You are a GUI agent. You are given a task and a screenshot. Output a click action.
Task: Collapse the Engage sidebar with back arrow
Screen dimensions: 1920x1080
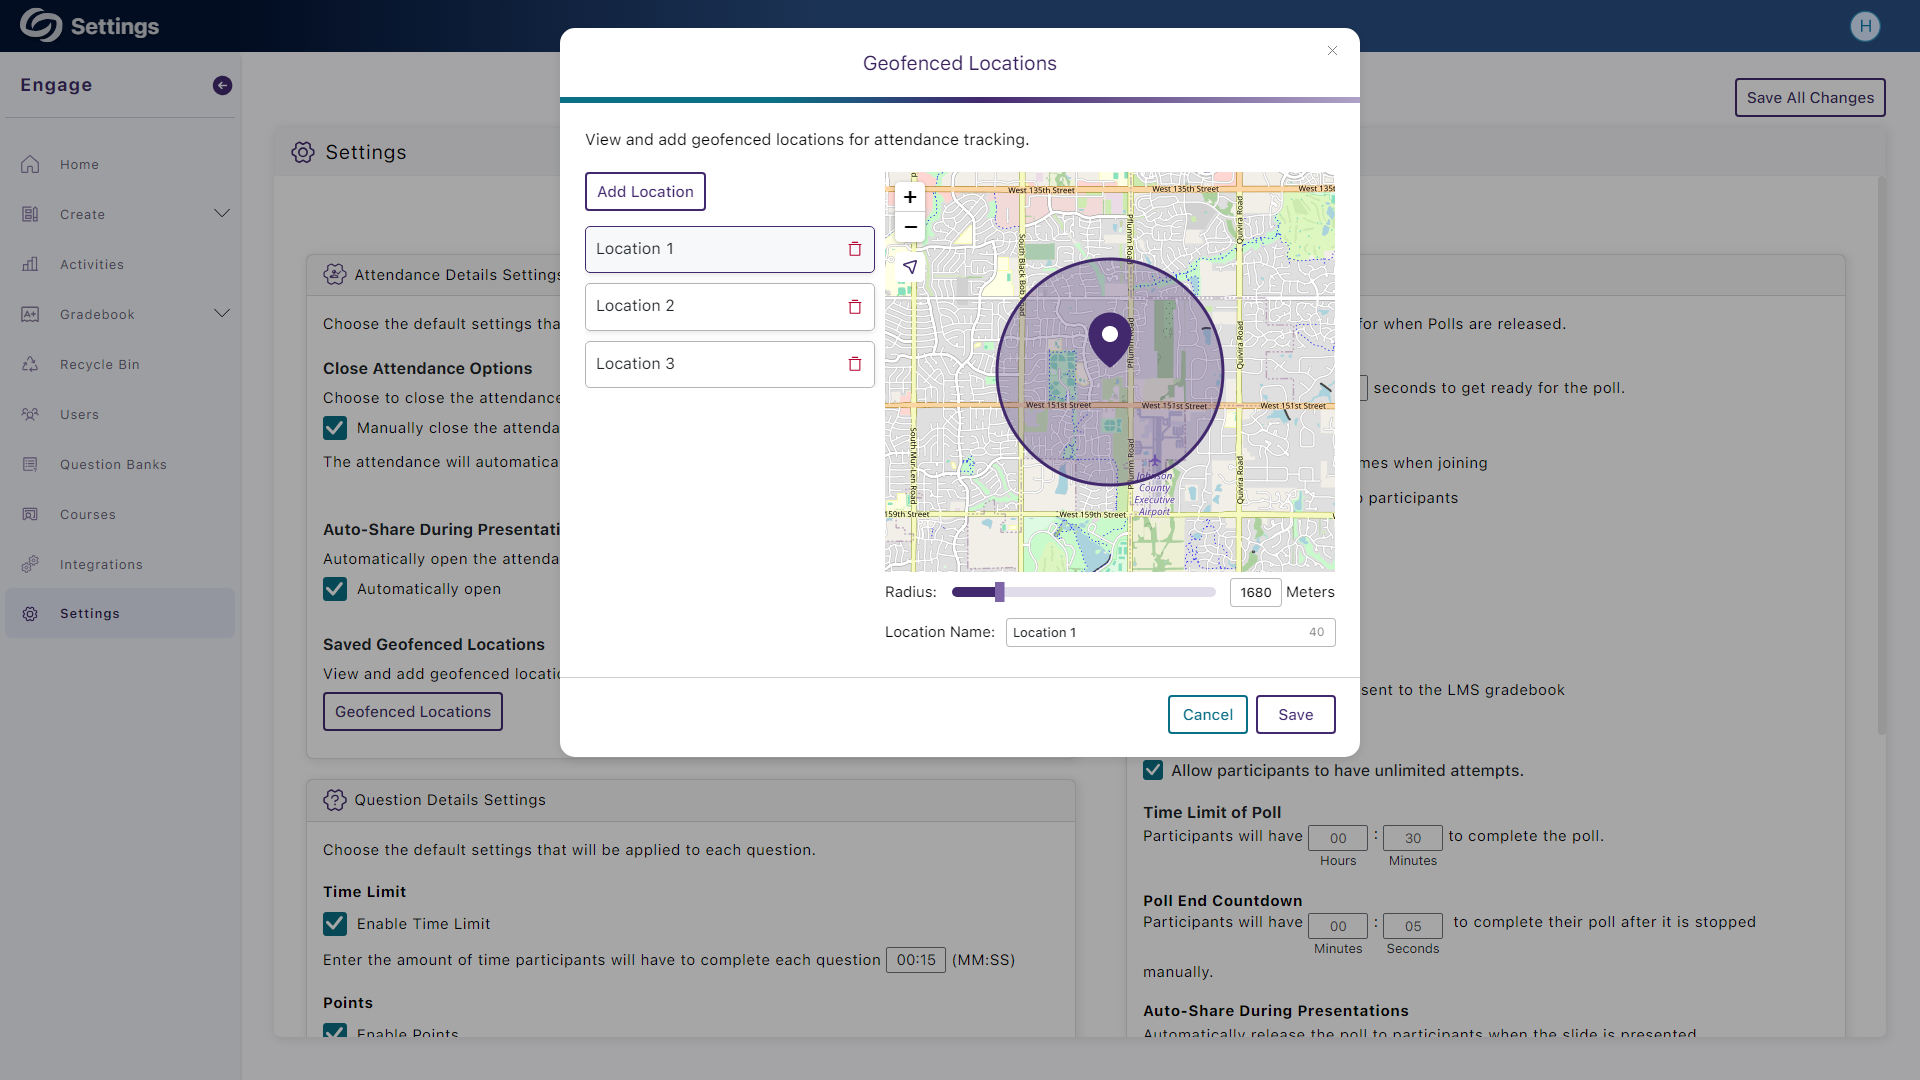point(221,85)
